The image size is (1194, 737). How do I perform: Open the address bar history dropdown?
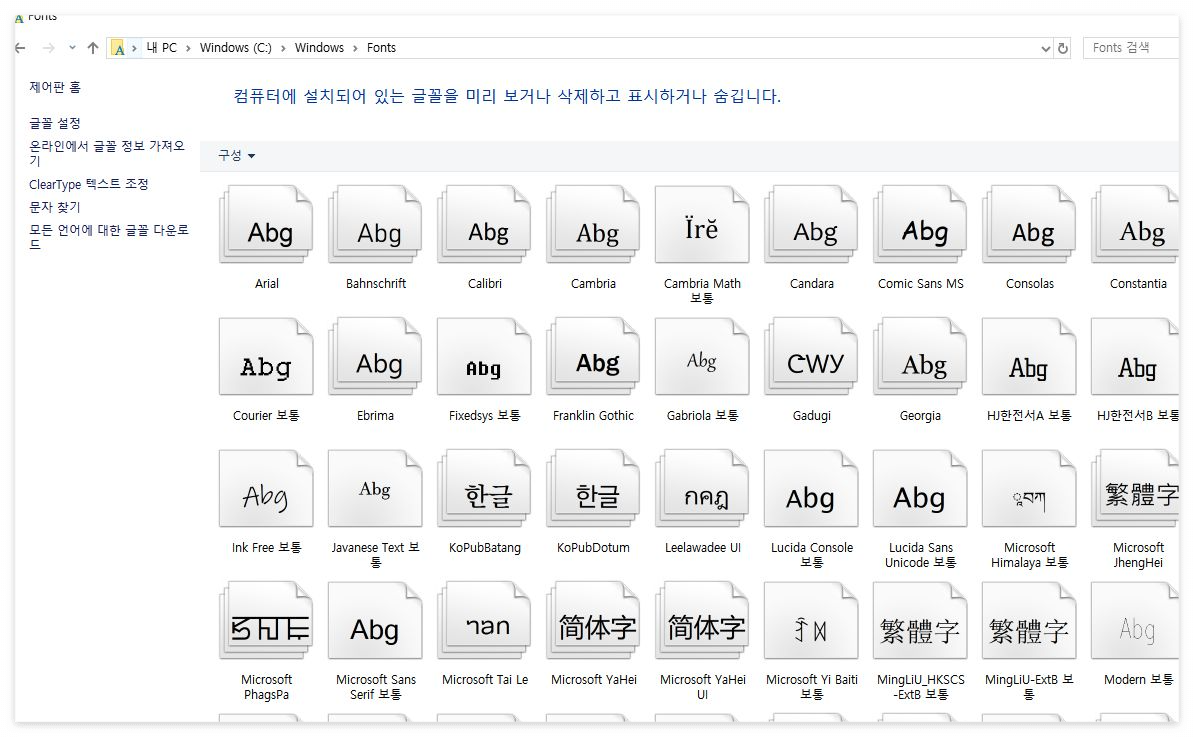(x=1046, y=47)
